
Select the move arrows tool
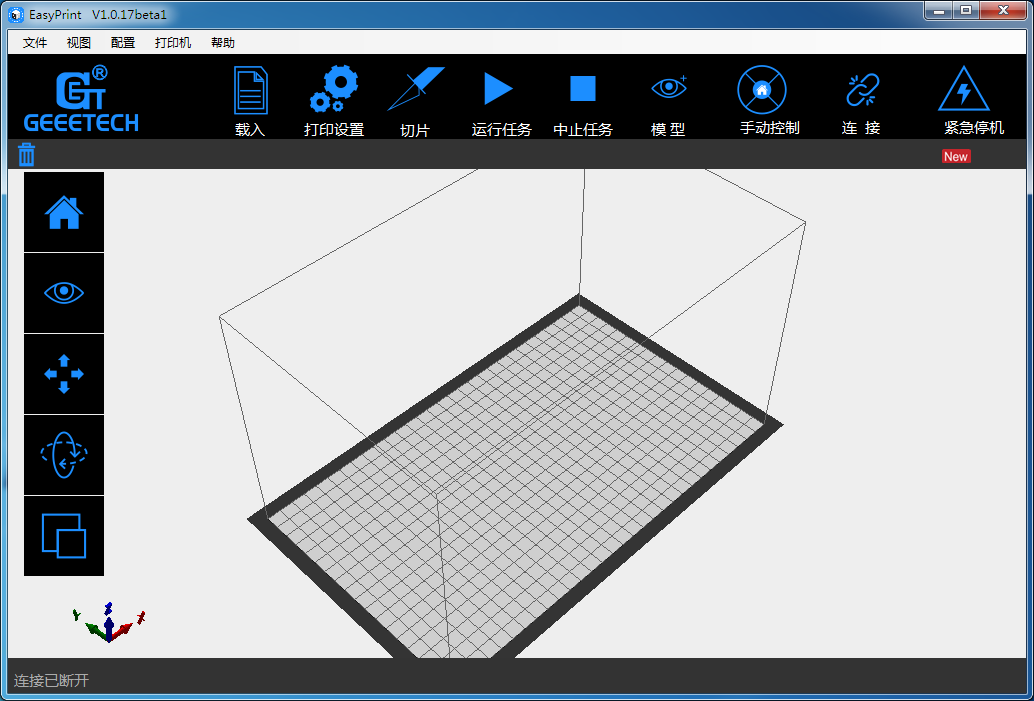(x=64, y=374)
